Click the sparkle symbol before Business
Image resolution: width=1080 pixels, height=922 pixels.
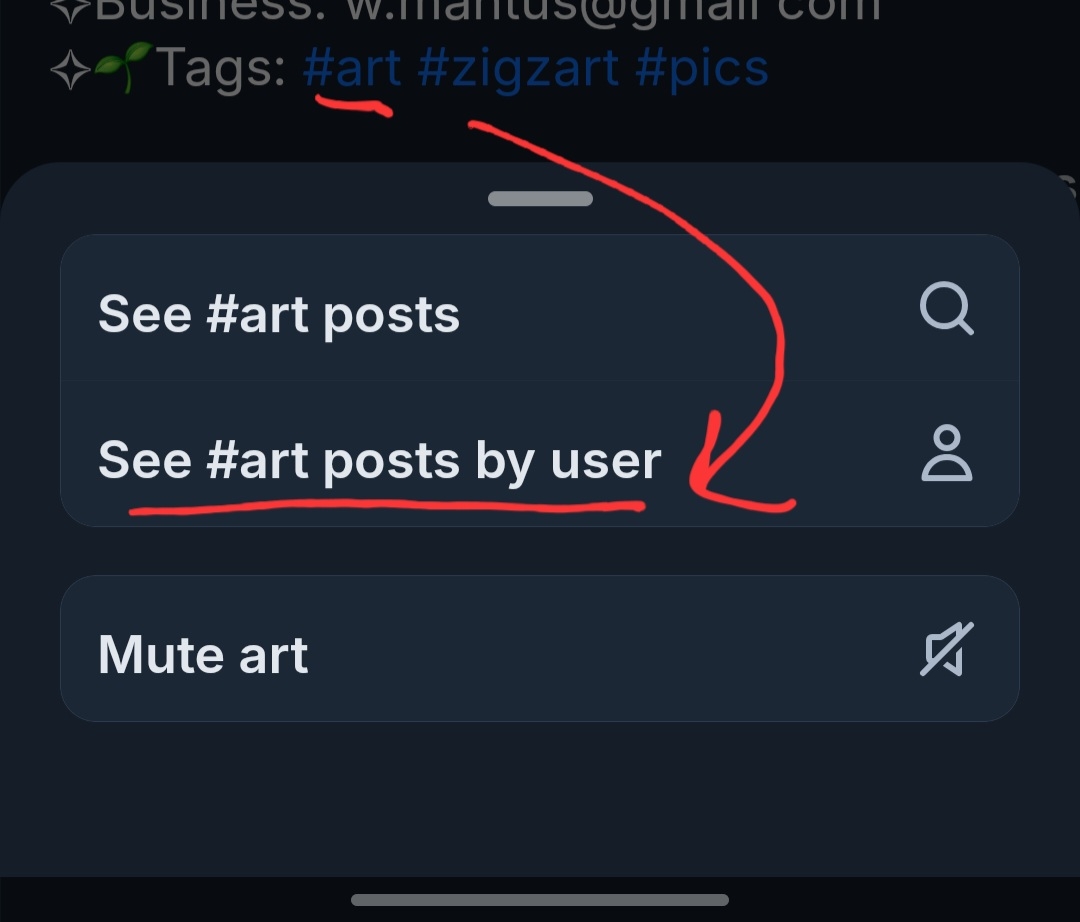coord(70,8)
